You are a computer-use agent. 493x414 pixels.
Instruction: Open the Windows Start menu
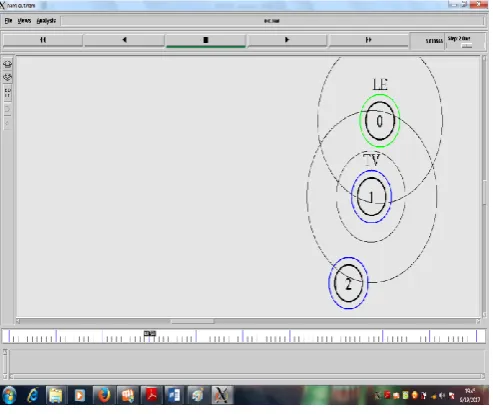pos(9,395)
